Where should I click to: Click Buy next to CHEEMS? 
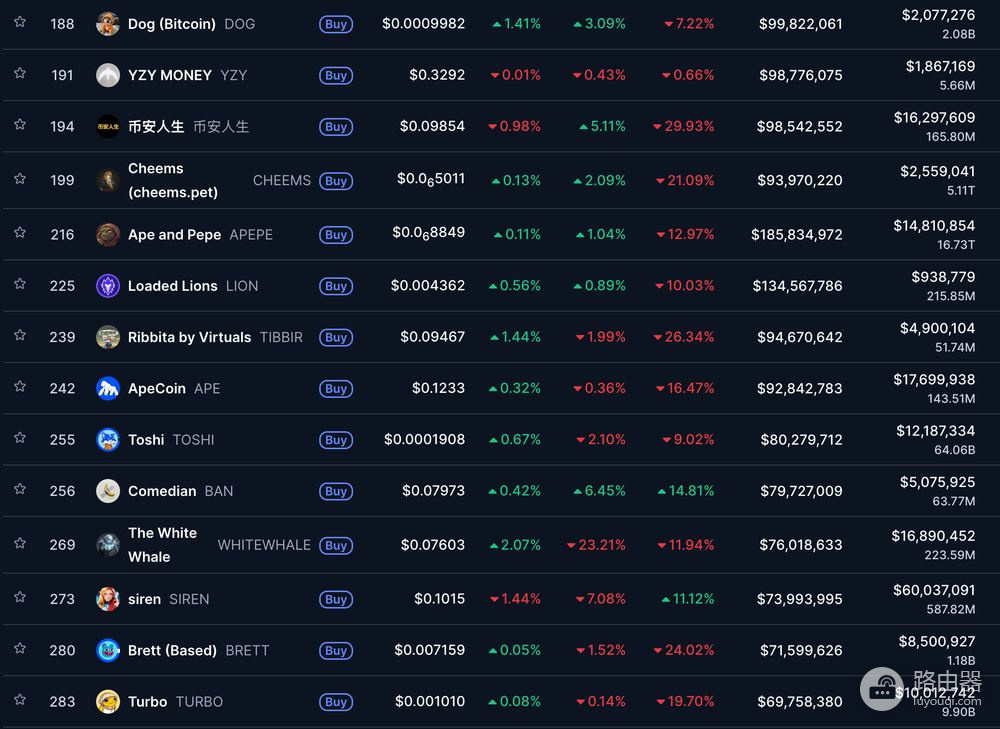(336, 180)
